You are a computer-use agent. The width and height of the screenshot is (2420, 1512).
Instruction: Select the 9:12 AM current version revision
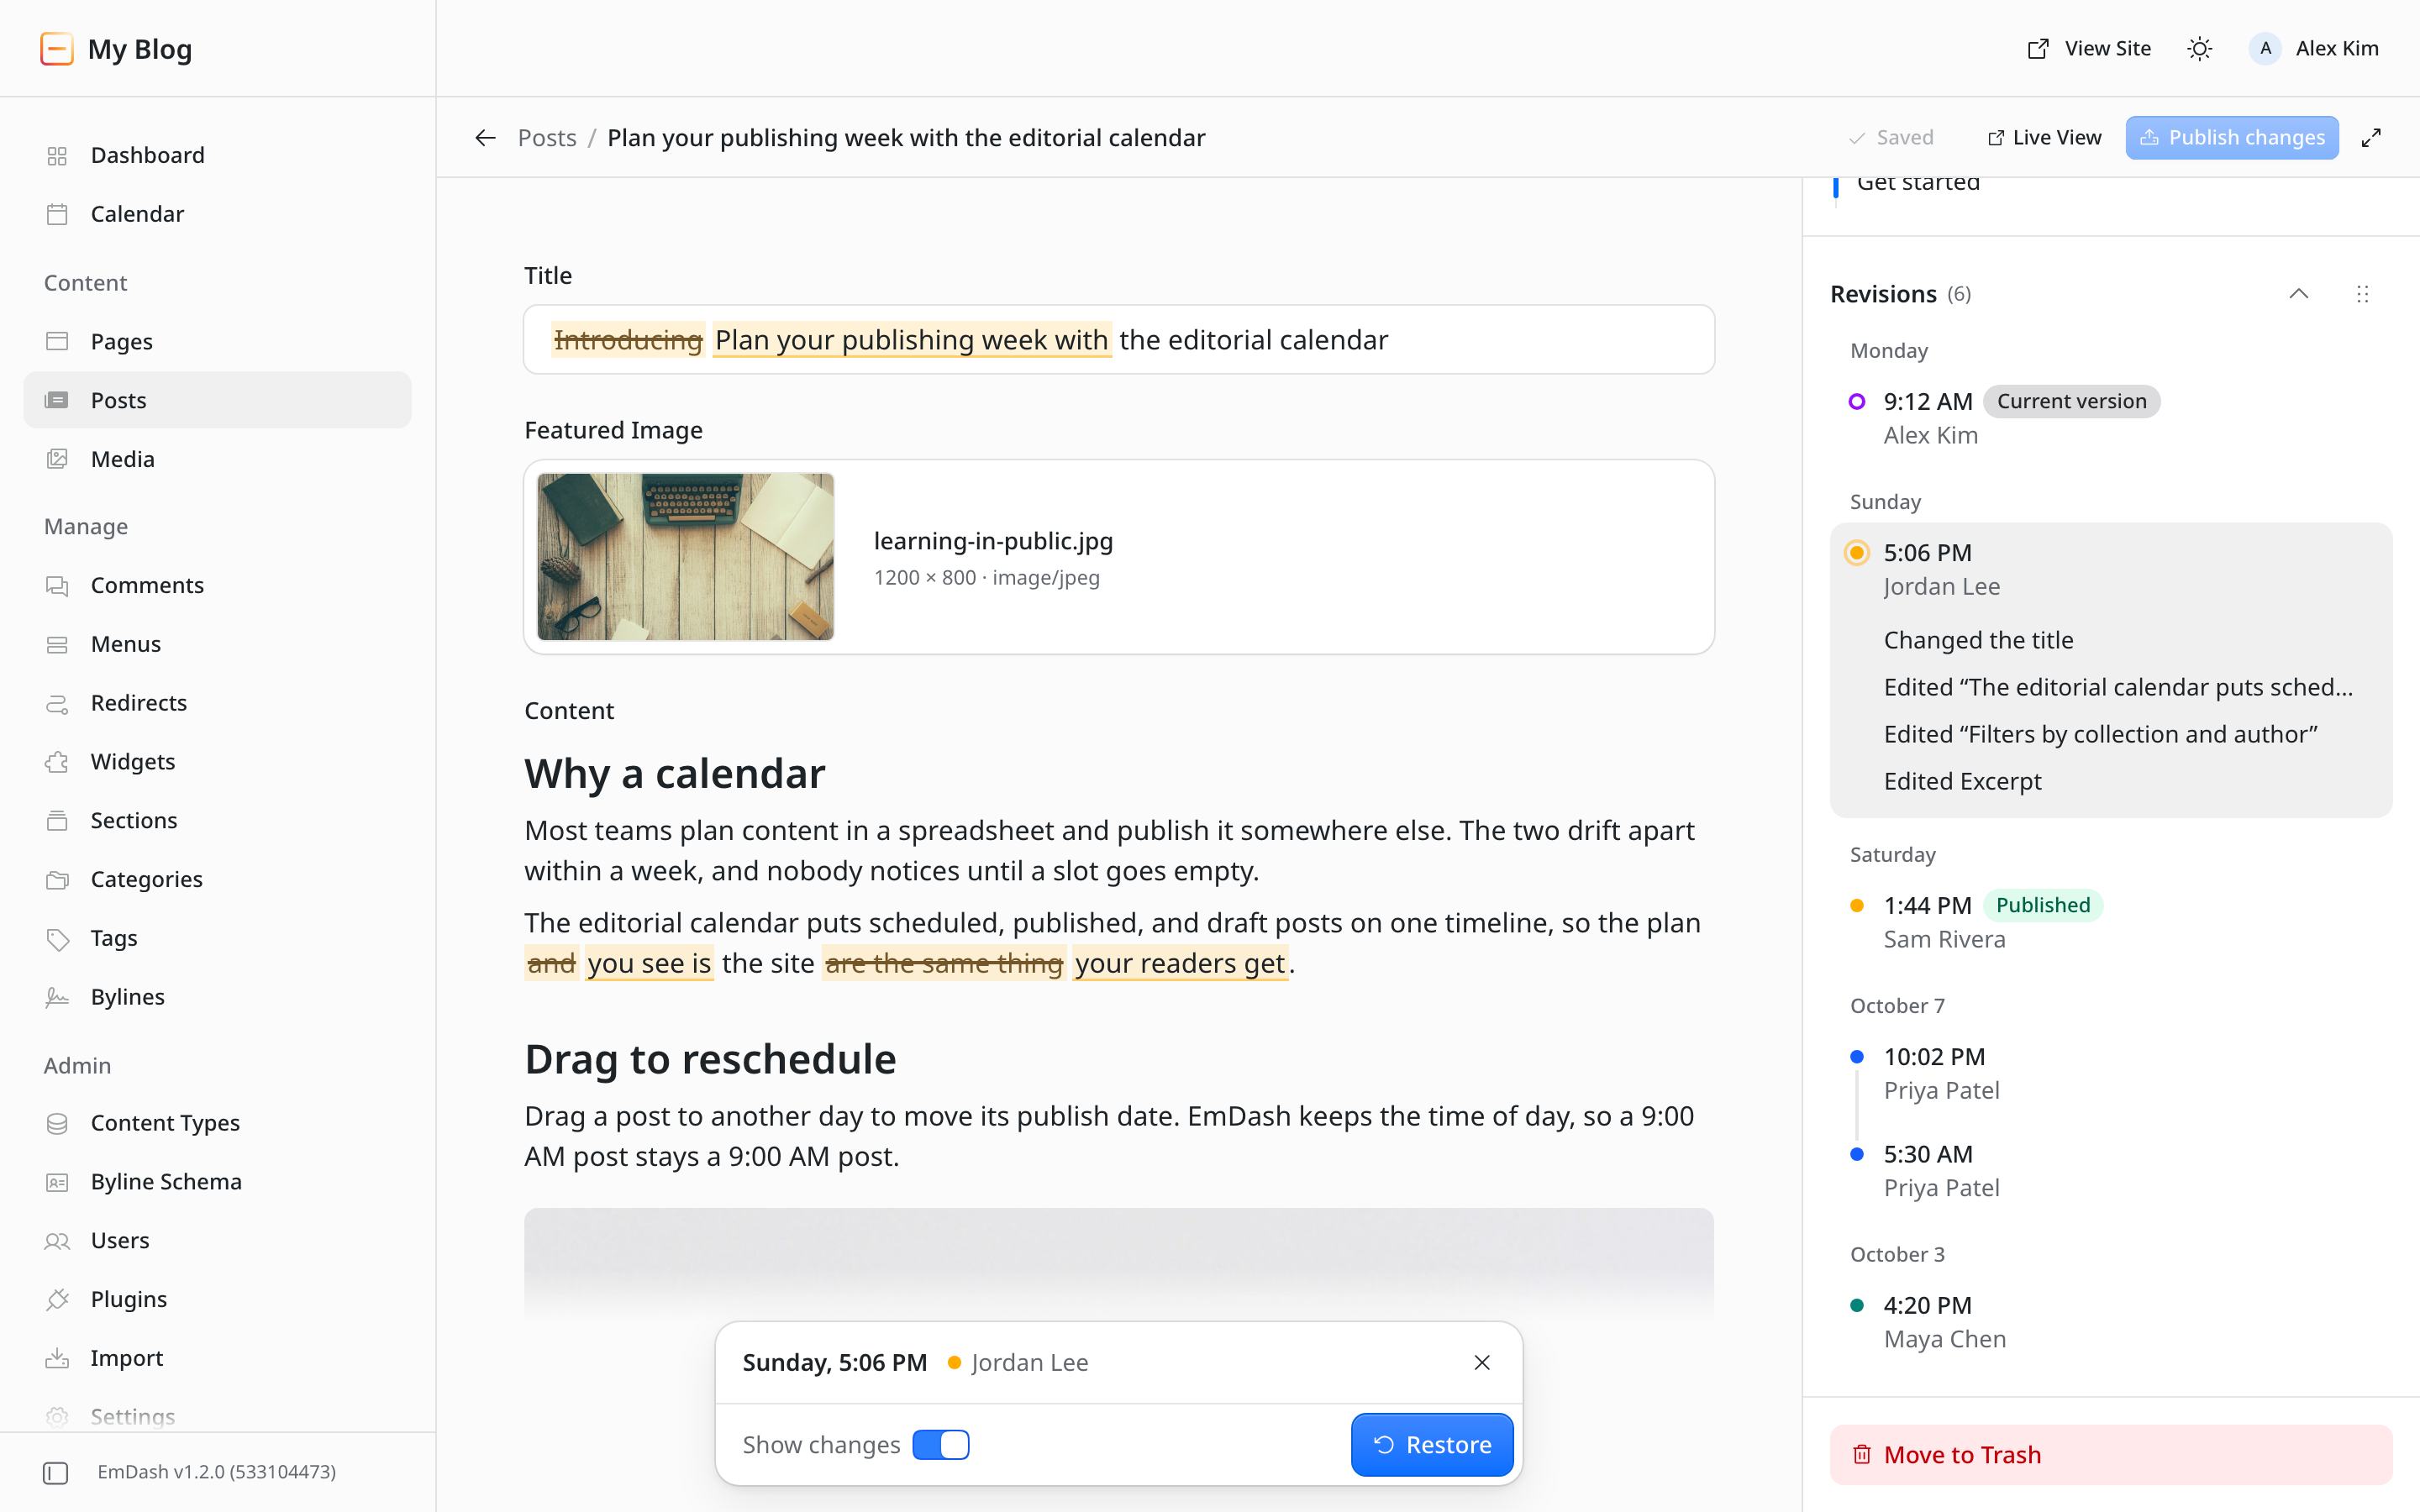(x=2110, y=417)
